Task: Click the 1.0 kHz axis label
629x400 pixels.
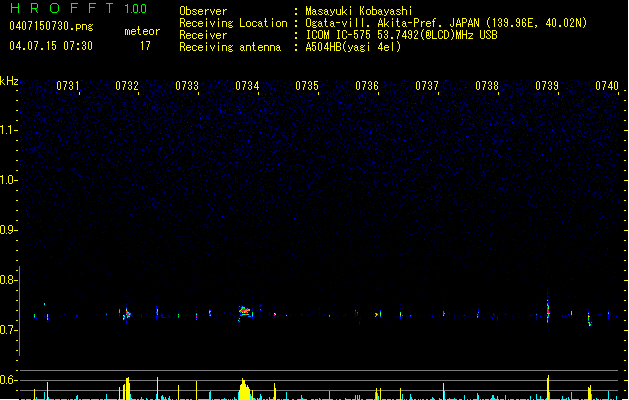Action: (8, 180)
